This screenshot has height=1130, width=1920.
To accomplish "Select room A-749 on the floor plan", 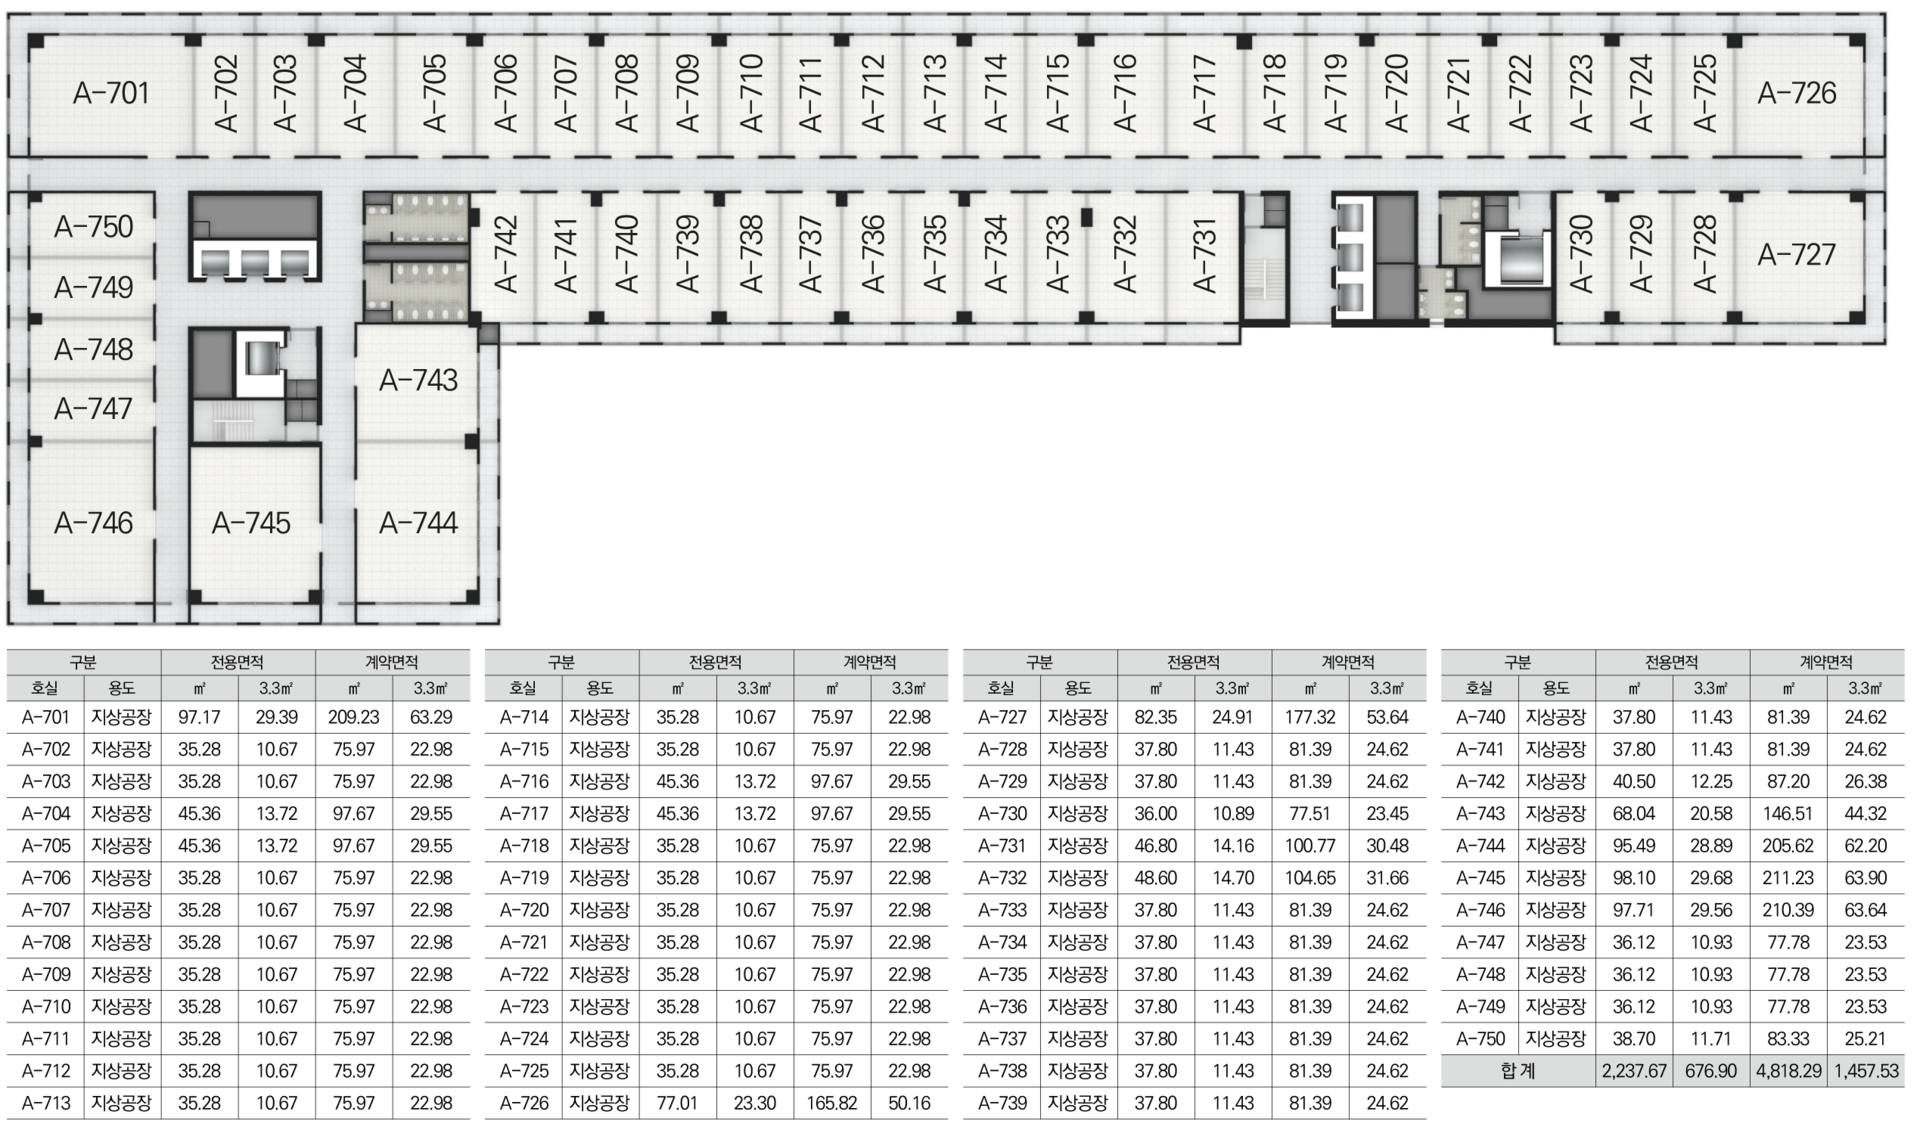I will point(93,288).
